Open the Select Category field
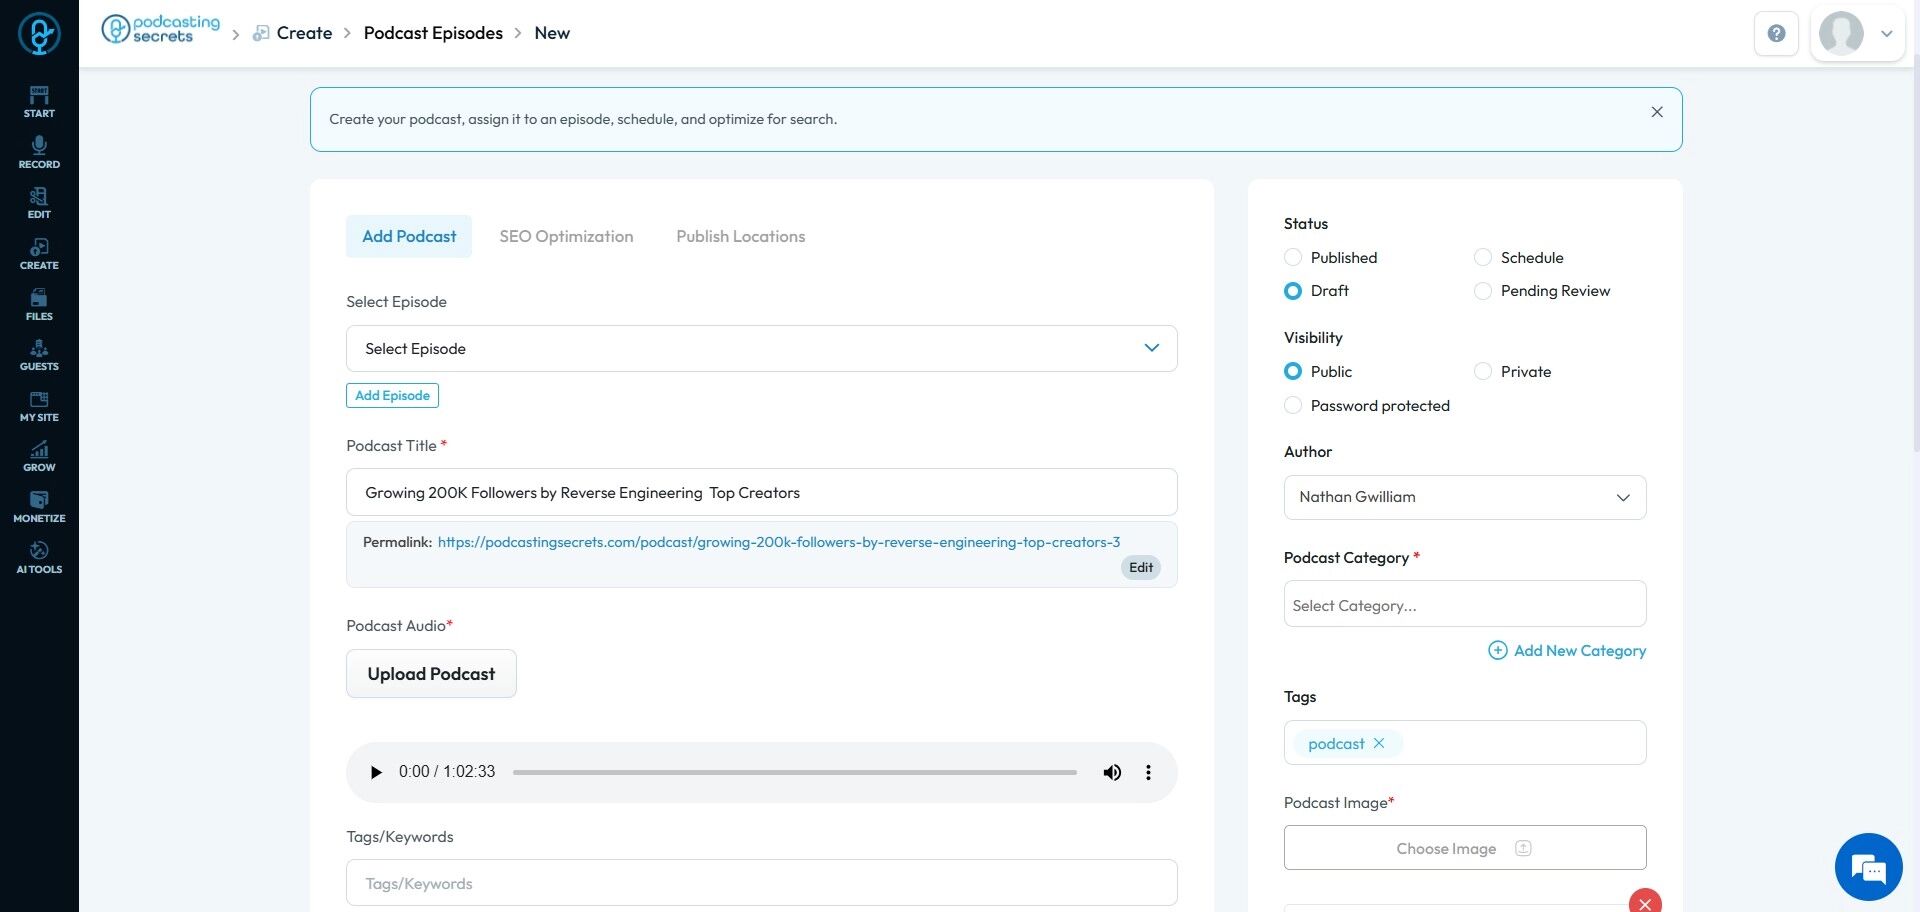The height and width of the screenshot is (912, 1920). pos(1464,604)
